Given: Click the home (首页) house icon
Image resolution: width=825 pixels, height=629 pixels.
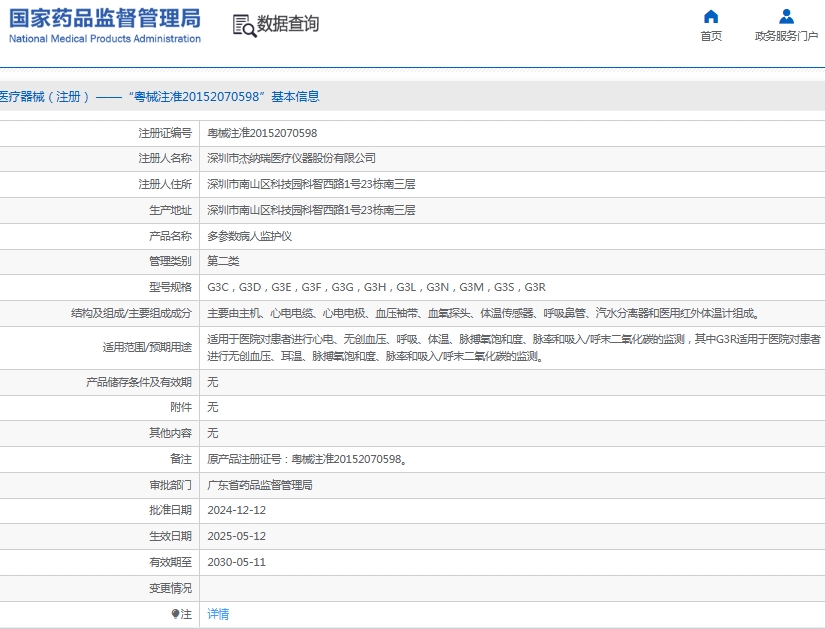Looking at the screenshot, I should click(711, 17).
